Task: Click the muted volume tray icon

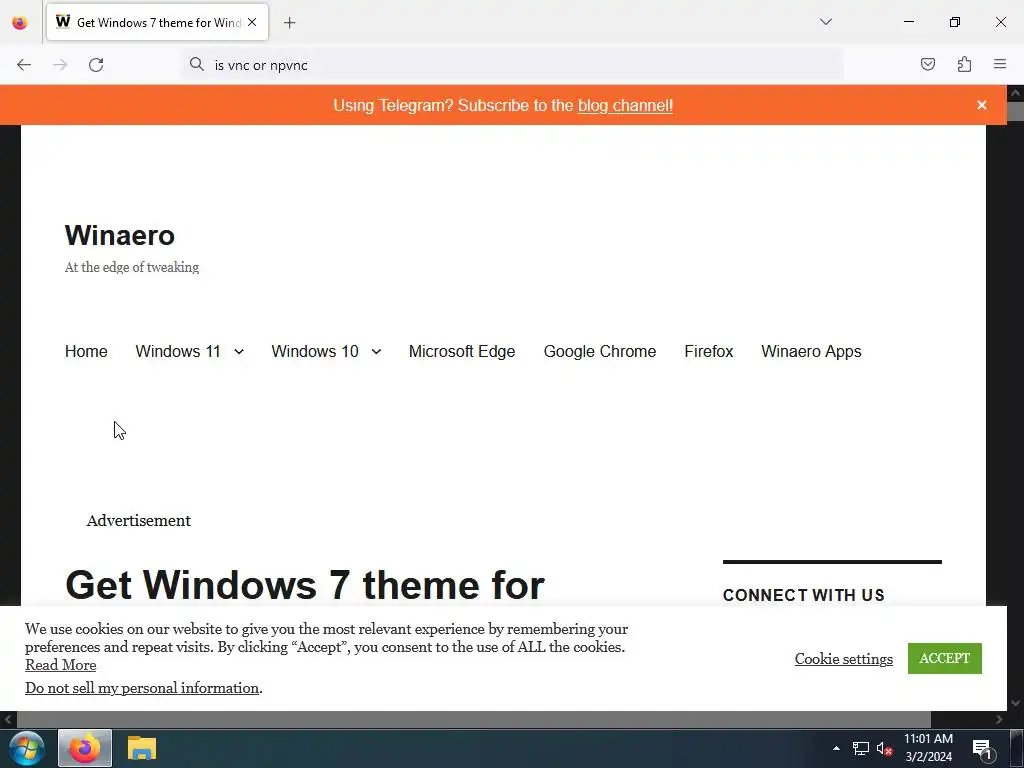Action: pyautogui.click(x=884, y=748)
